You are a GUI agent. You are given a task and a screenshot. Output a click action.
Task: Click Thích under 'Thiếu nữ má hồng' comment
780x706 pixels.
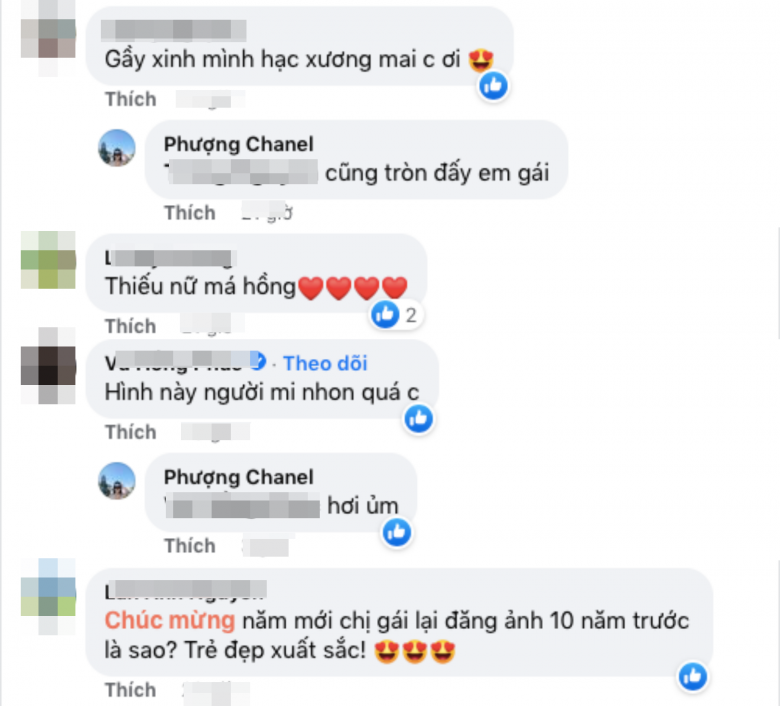[131, 326]
